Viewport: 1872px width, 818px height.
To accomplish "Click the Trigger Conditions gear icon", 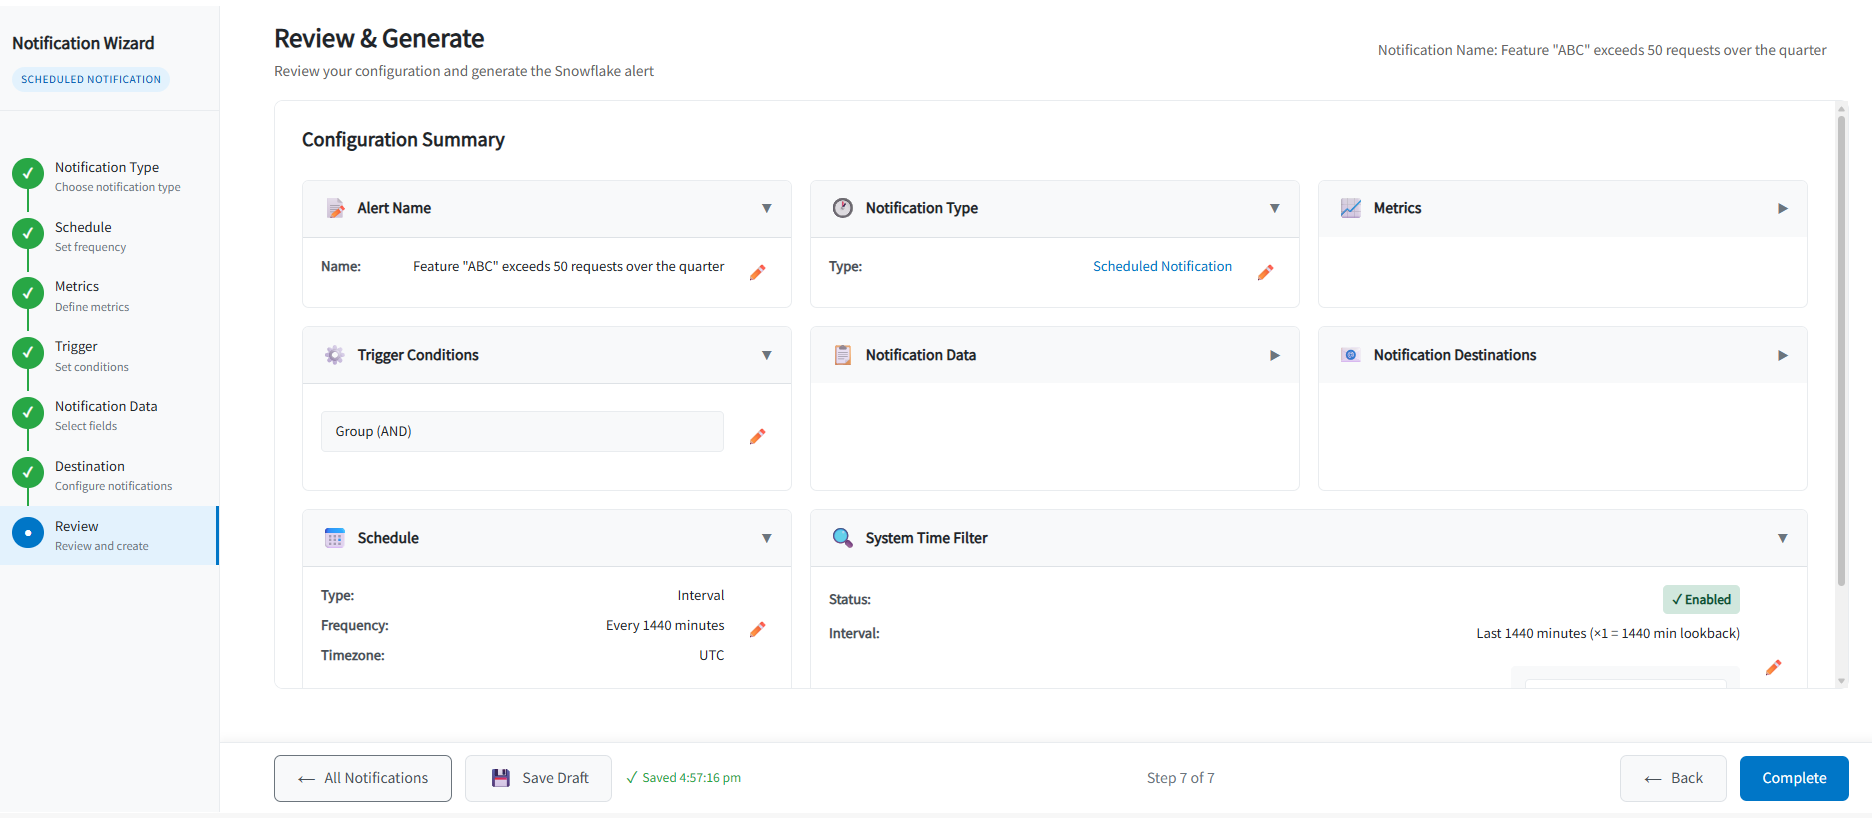I will click(x=335, y=355).
